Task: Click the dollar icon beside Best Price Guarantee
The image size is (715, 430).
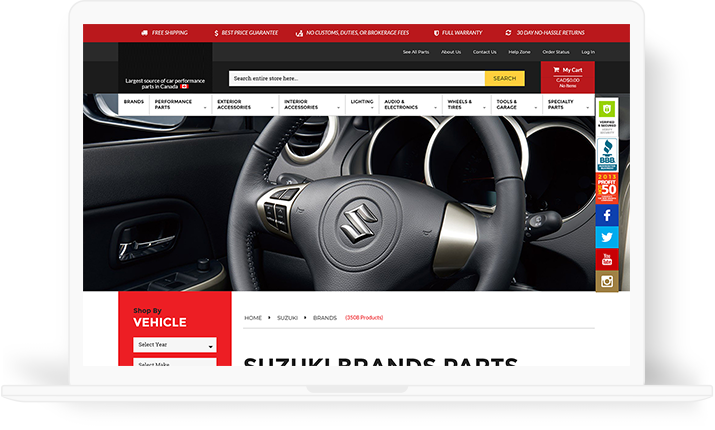Action: coord(216,33)
